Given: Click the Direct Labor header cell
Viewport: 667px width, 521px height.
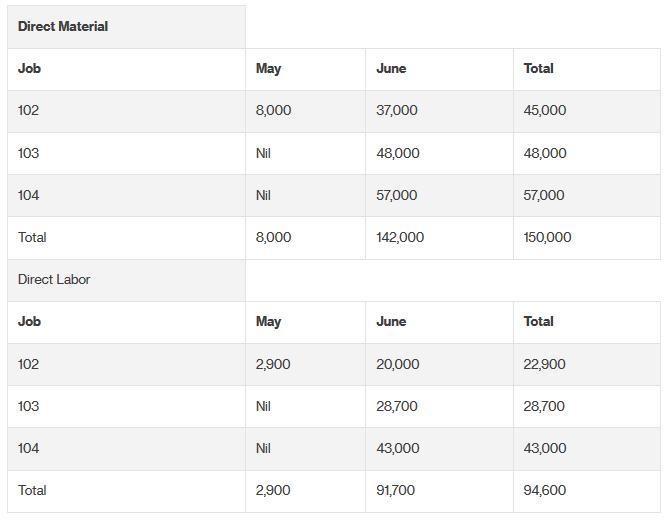Looking at the screenshot, I should [x=126, y=280].
